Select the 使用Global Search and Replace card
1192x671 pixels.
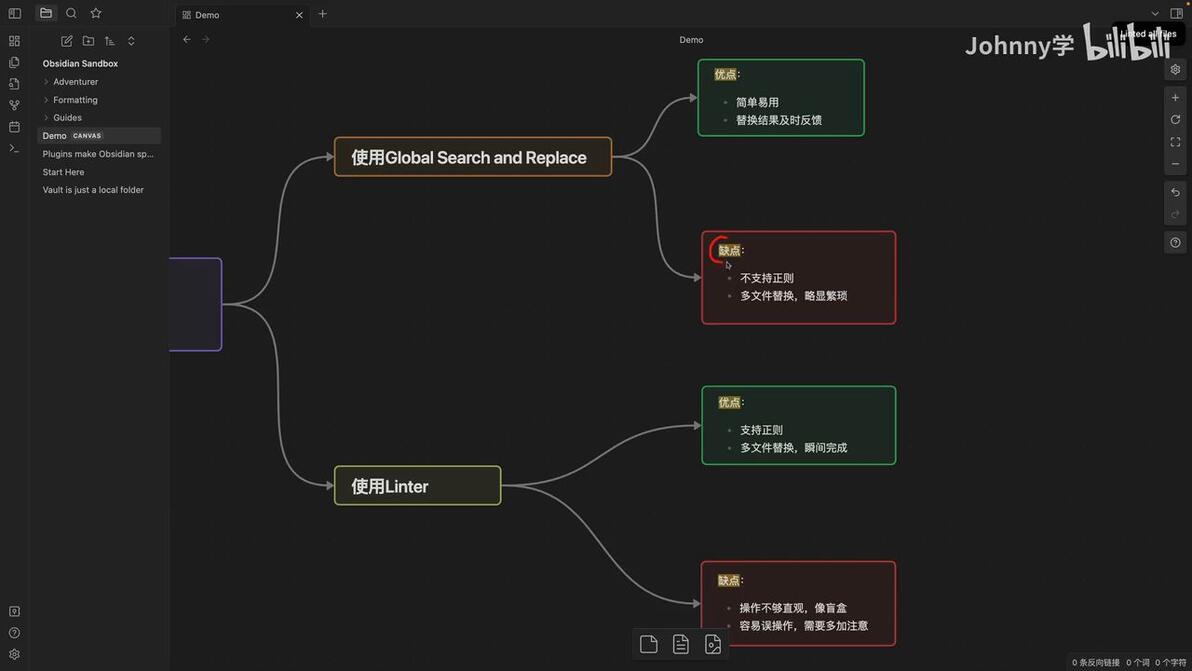tap(473, 157)
